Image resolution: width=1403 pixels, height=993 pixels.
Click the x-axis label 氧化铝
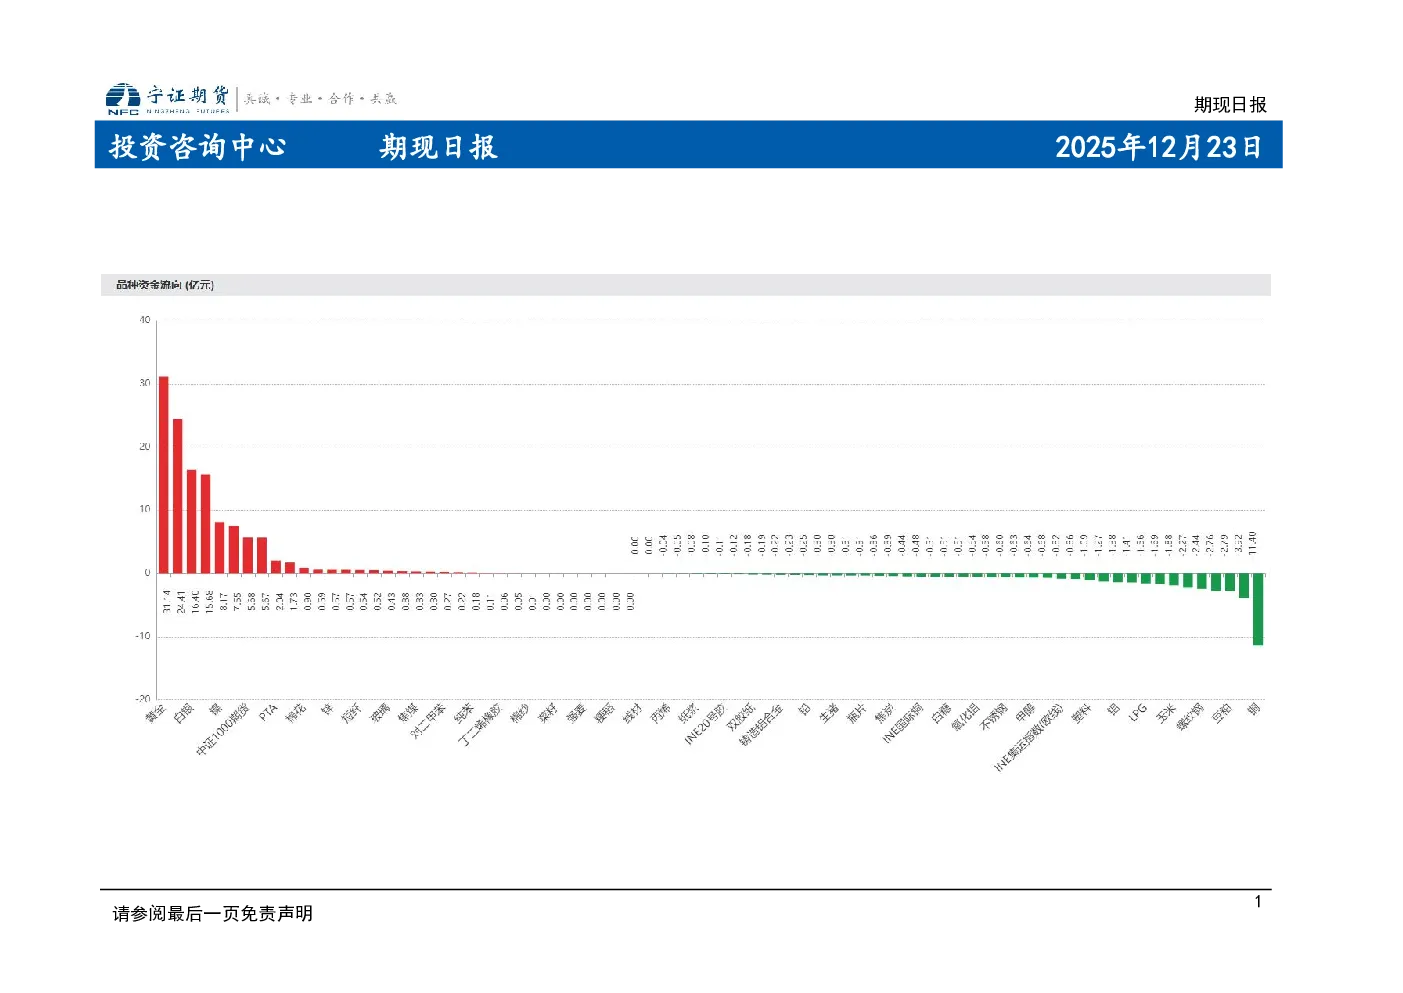[x=965, y=718]
